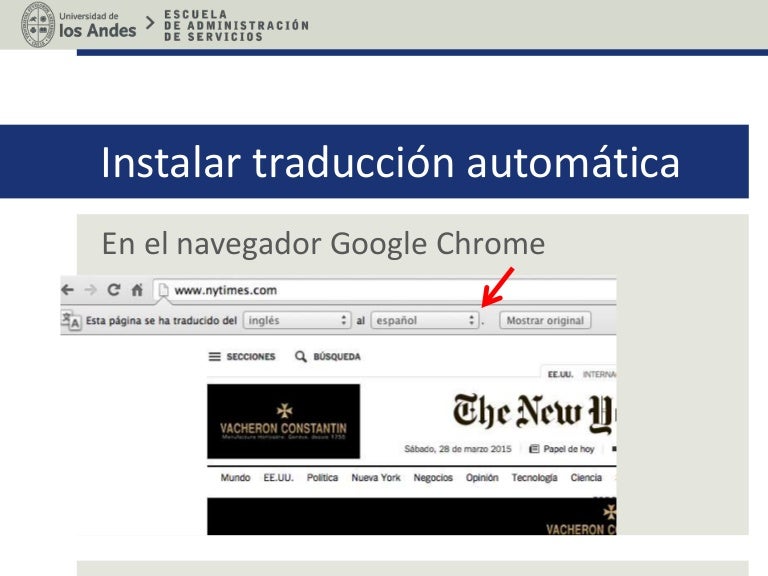This screenshot has height=576, width=768.
Task: Open the Tecnología section
Action: click(x=534, y=478)
